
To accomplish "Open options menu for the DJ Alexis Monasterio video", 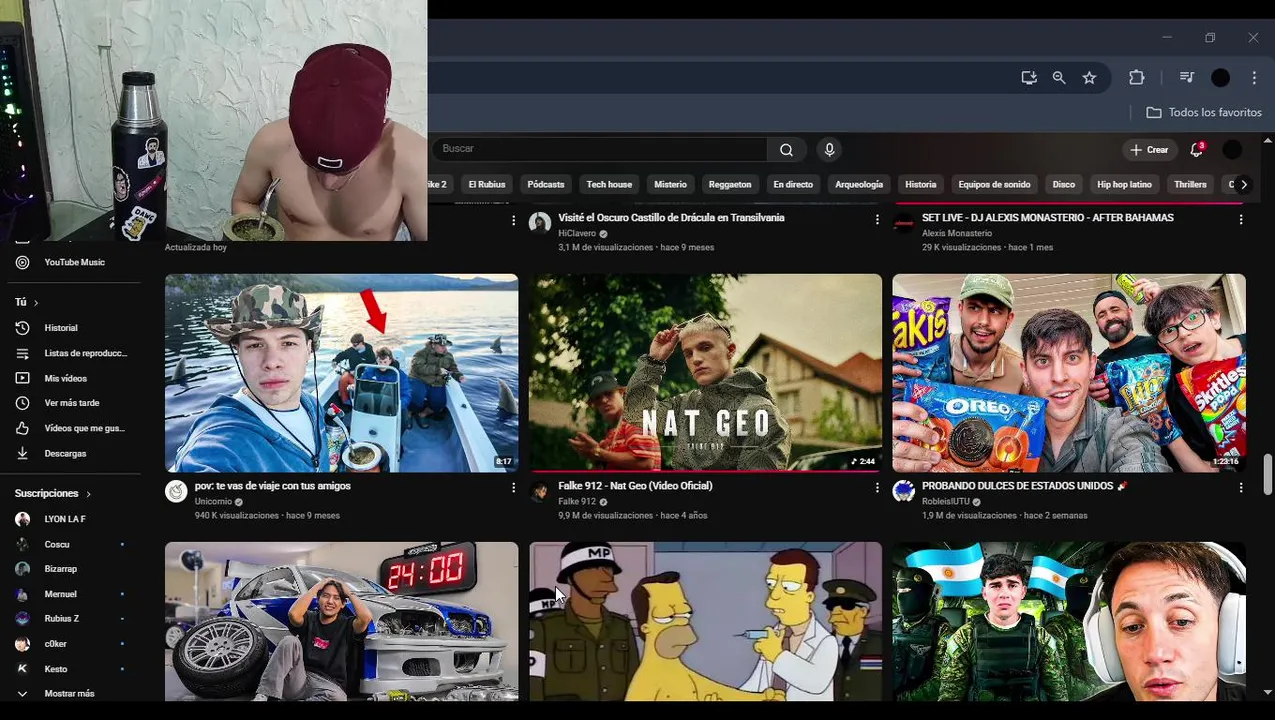I will click(1241, 219).
